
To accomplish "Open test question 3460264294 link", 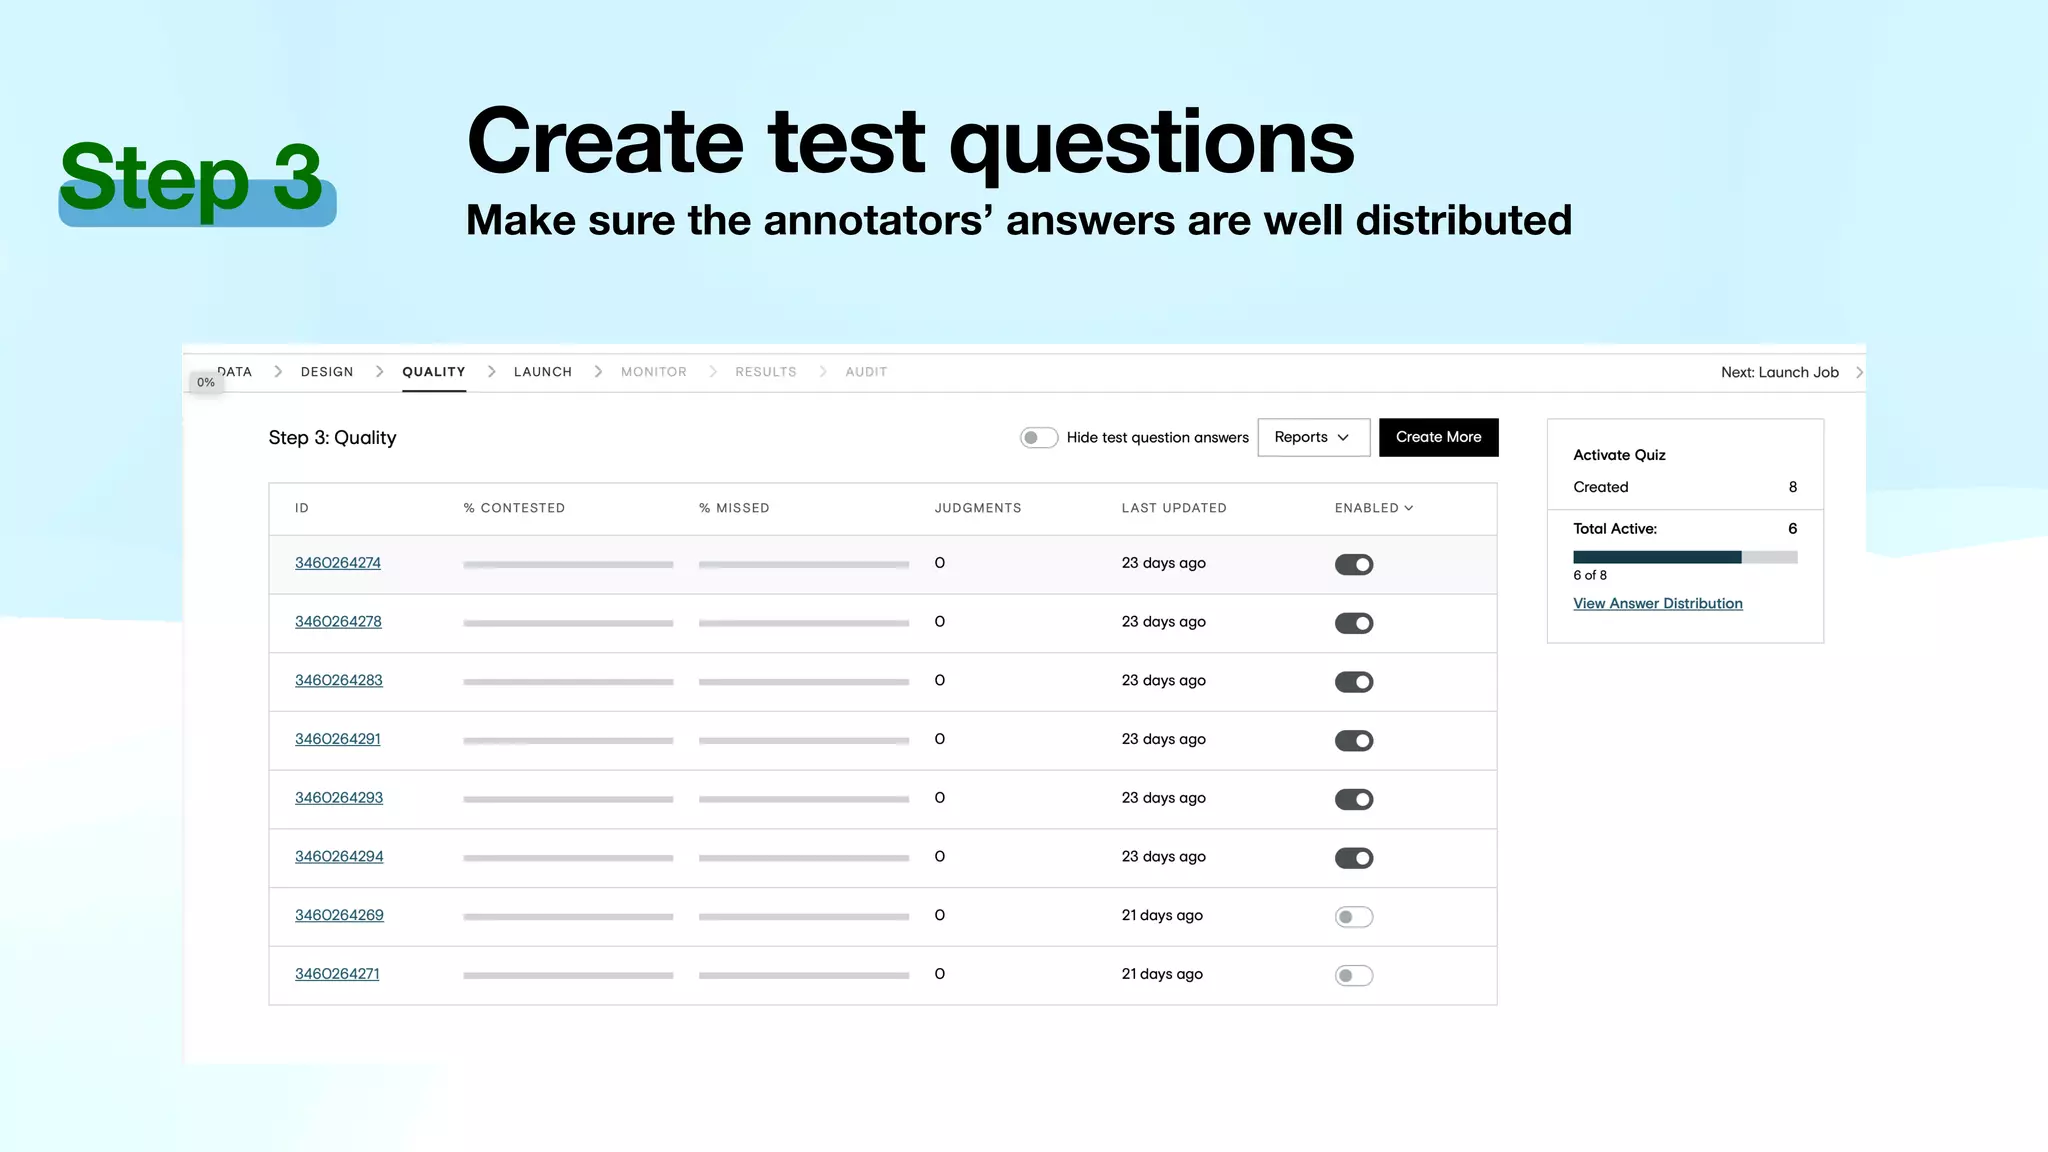I will pos(338,857).
